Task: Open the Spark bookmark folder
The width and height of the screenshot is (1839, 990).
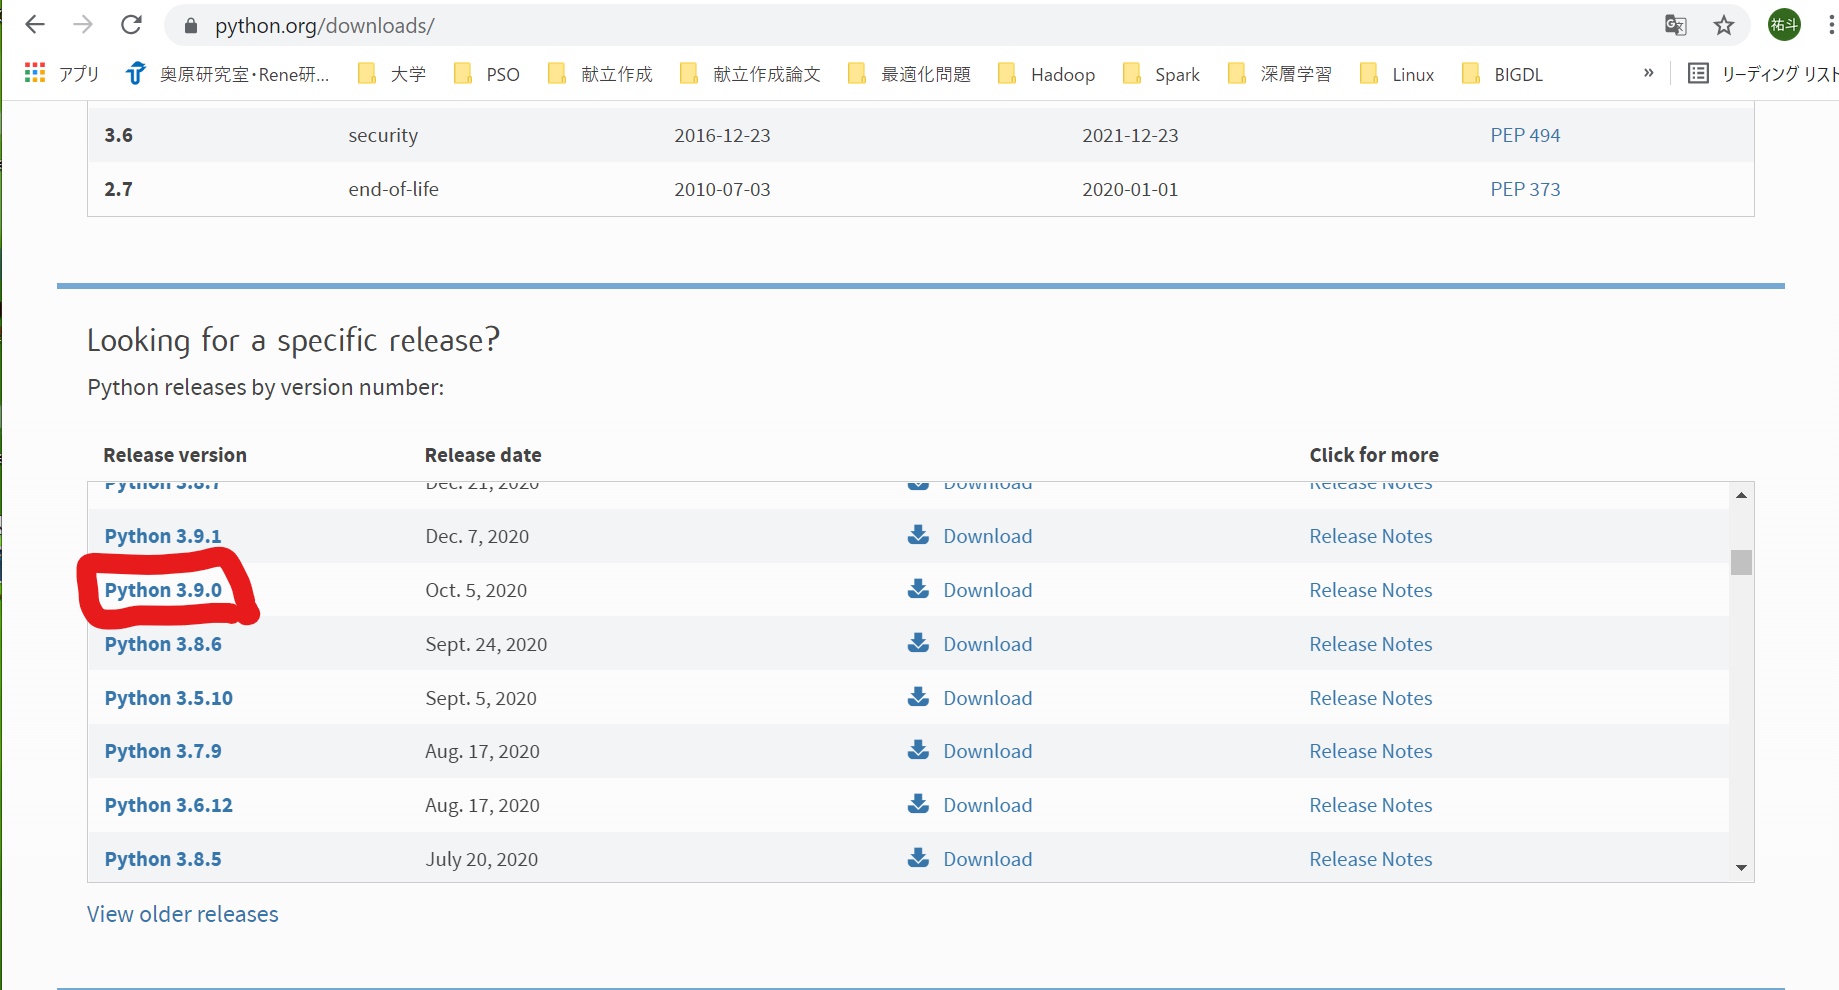Action: 1160,74
